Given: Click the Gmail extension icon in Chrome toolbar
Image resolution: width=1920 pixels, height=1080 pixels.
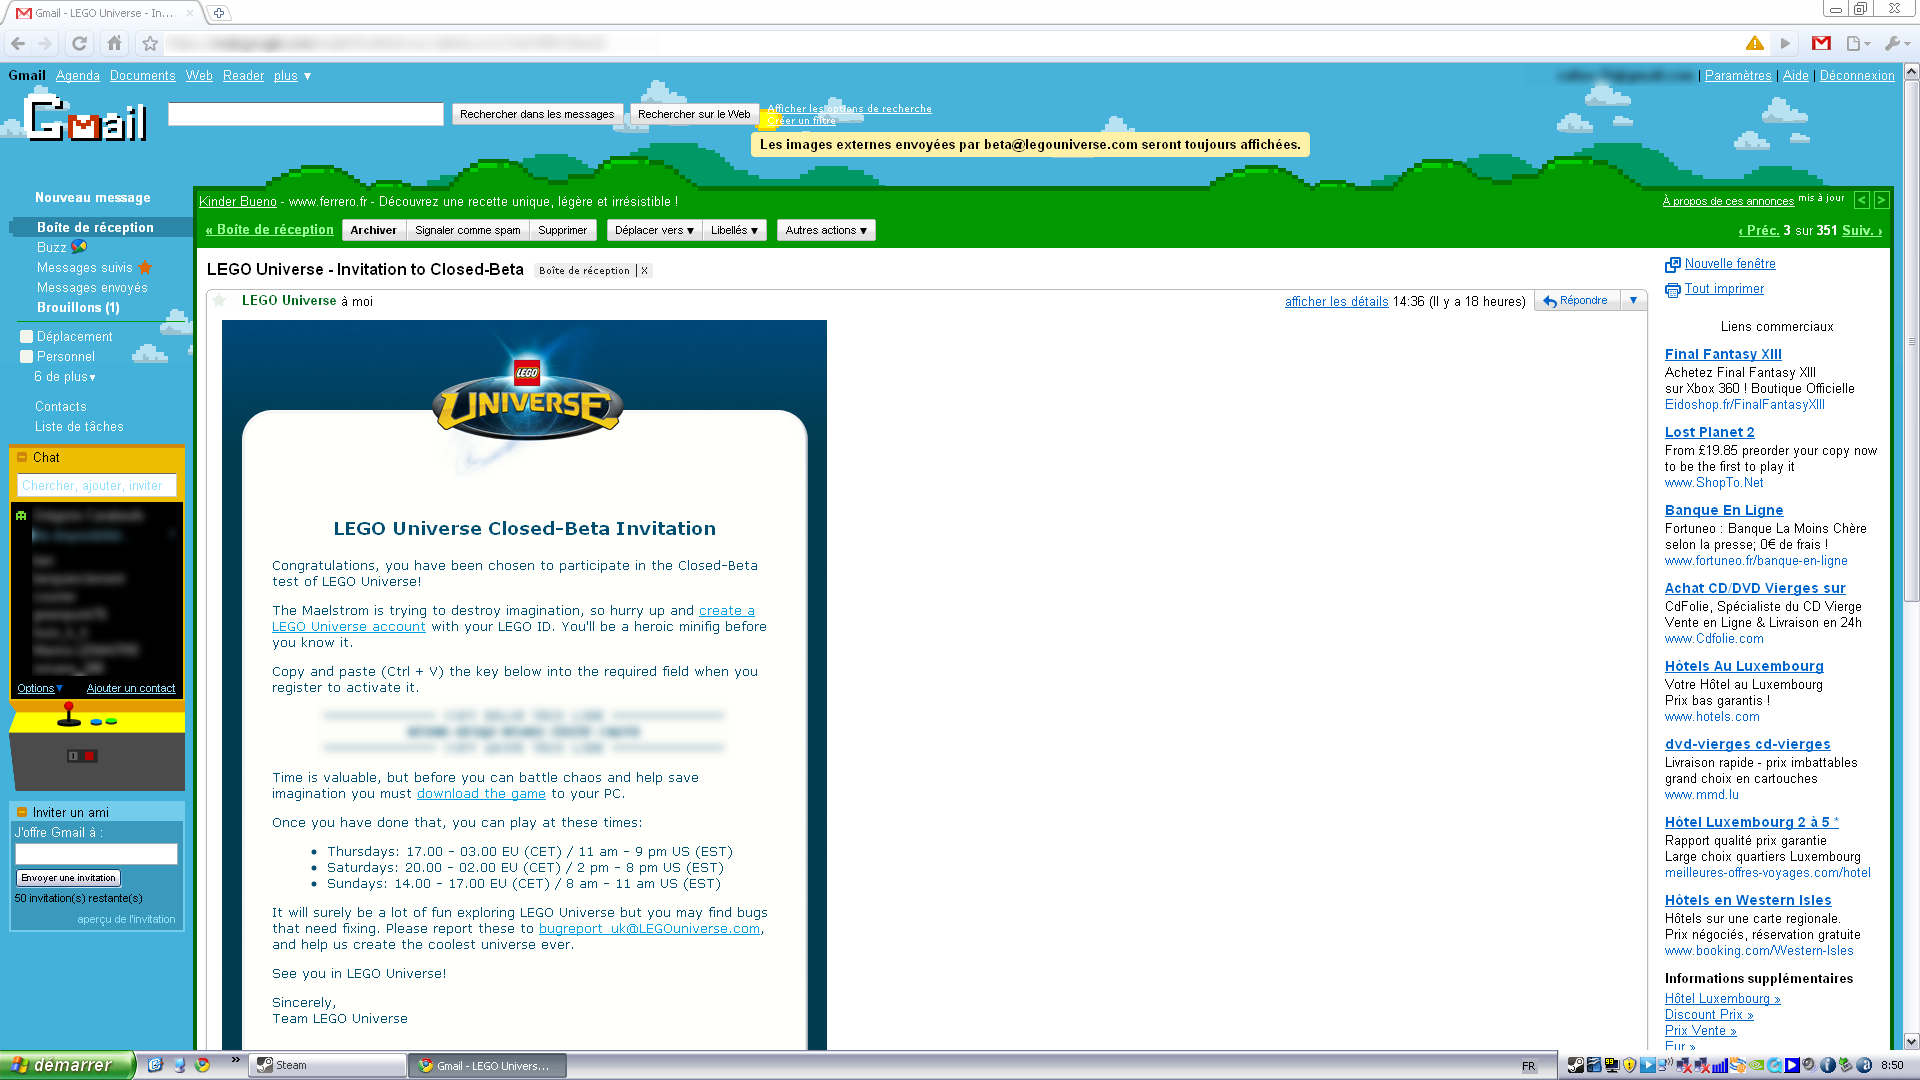Looking at the screenshot, I should point(1821,43).
